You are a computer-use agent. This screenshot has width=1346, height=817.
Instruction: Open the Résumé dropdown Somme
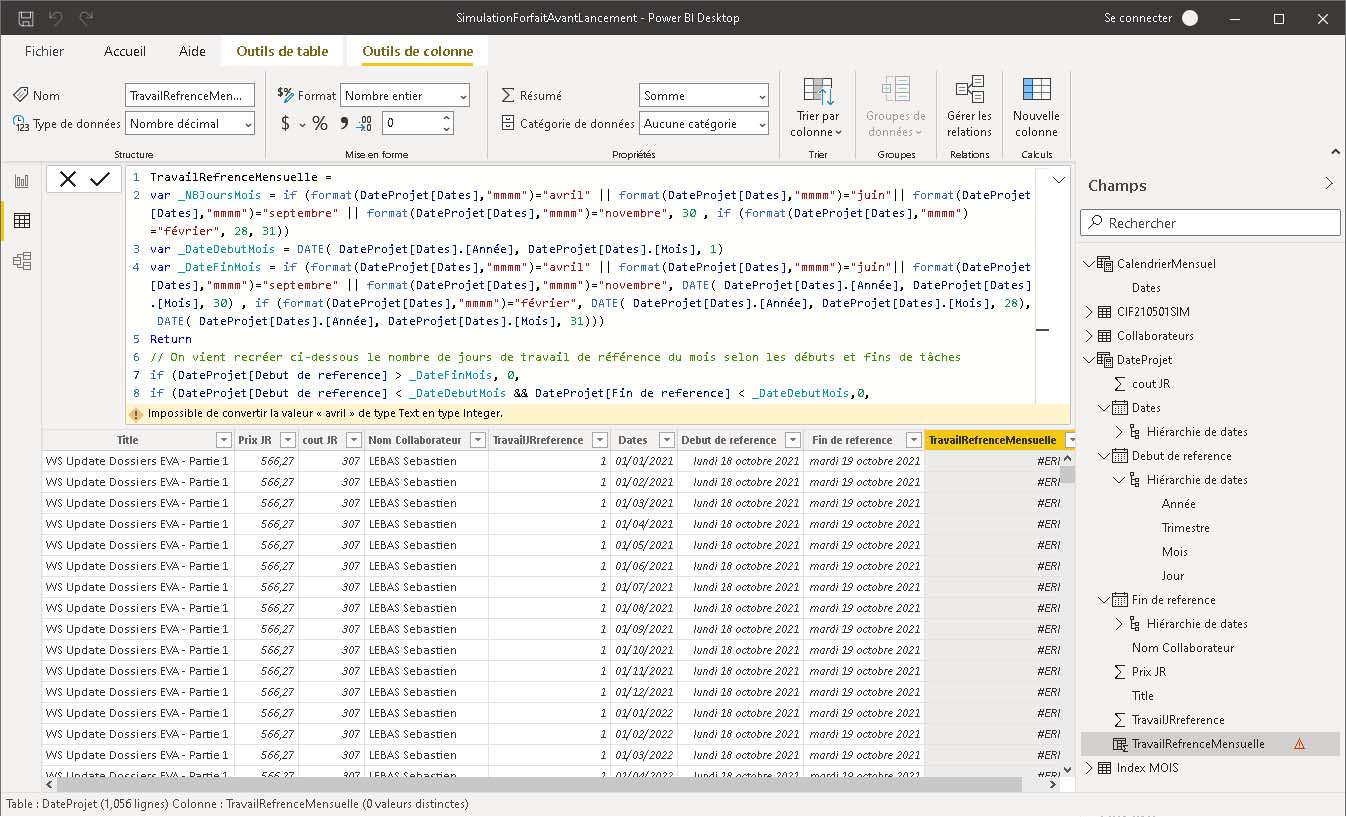pos(704,95)
